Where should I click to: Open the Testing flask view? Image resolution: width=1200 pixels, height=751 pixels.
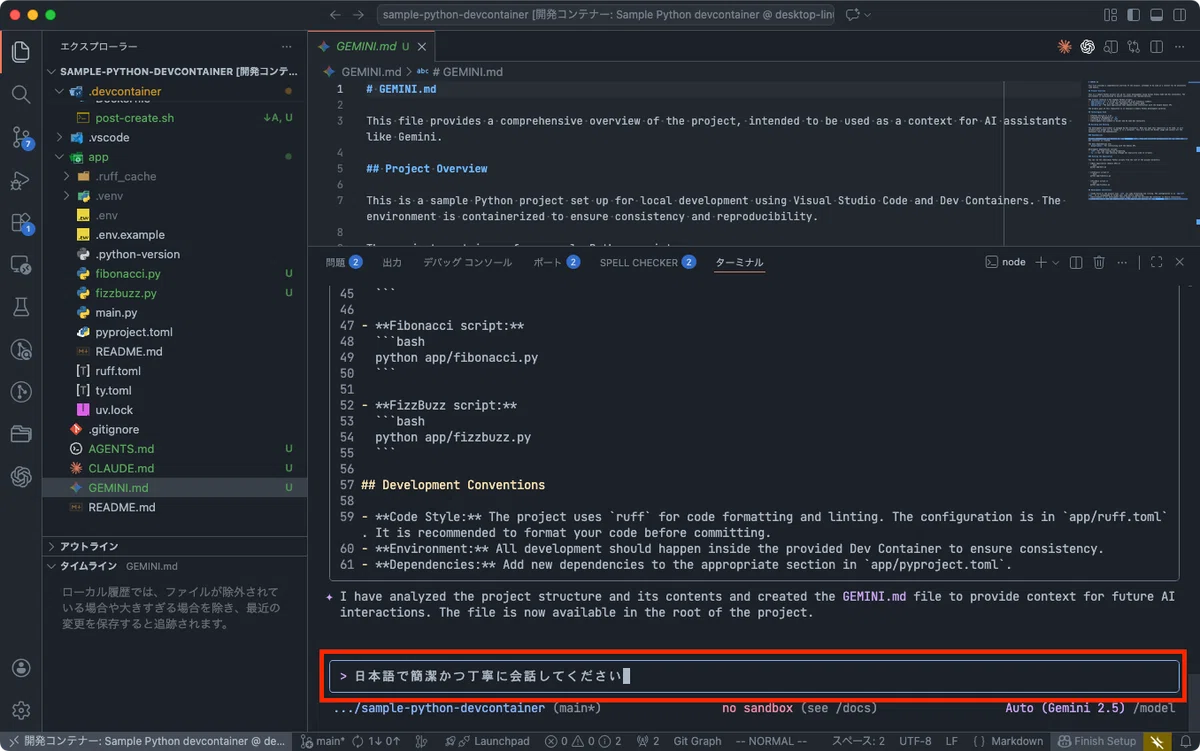tap(21, 307)
